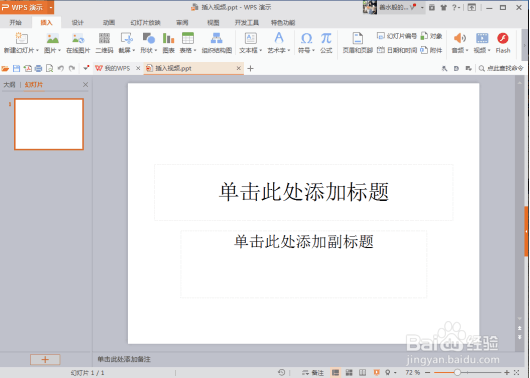Click the Audio (音频) speaker icon
Screen dimensions: 530x378
click(x=460, y=38)
